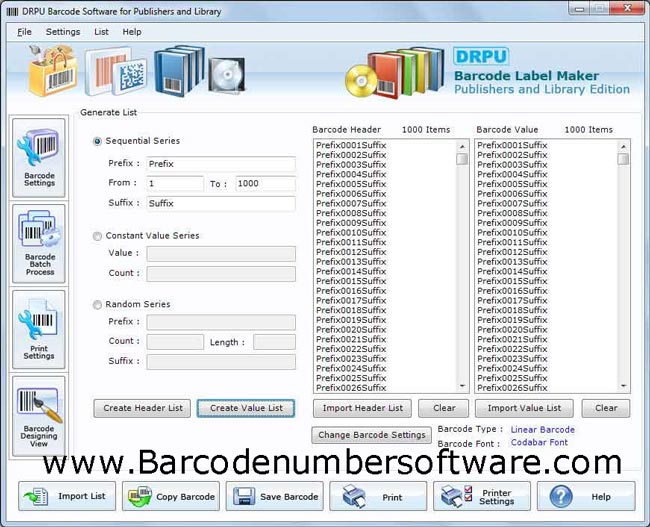Select Prefix0015Suffix in Barcode Header list
This screenshot has width=650, height=527.
[x=351, y=281]
